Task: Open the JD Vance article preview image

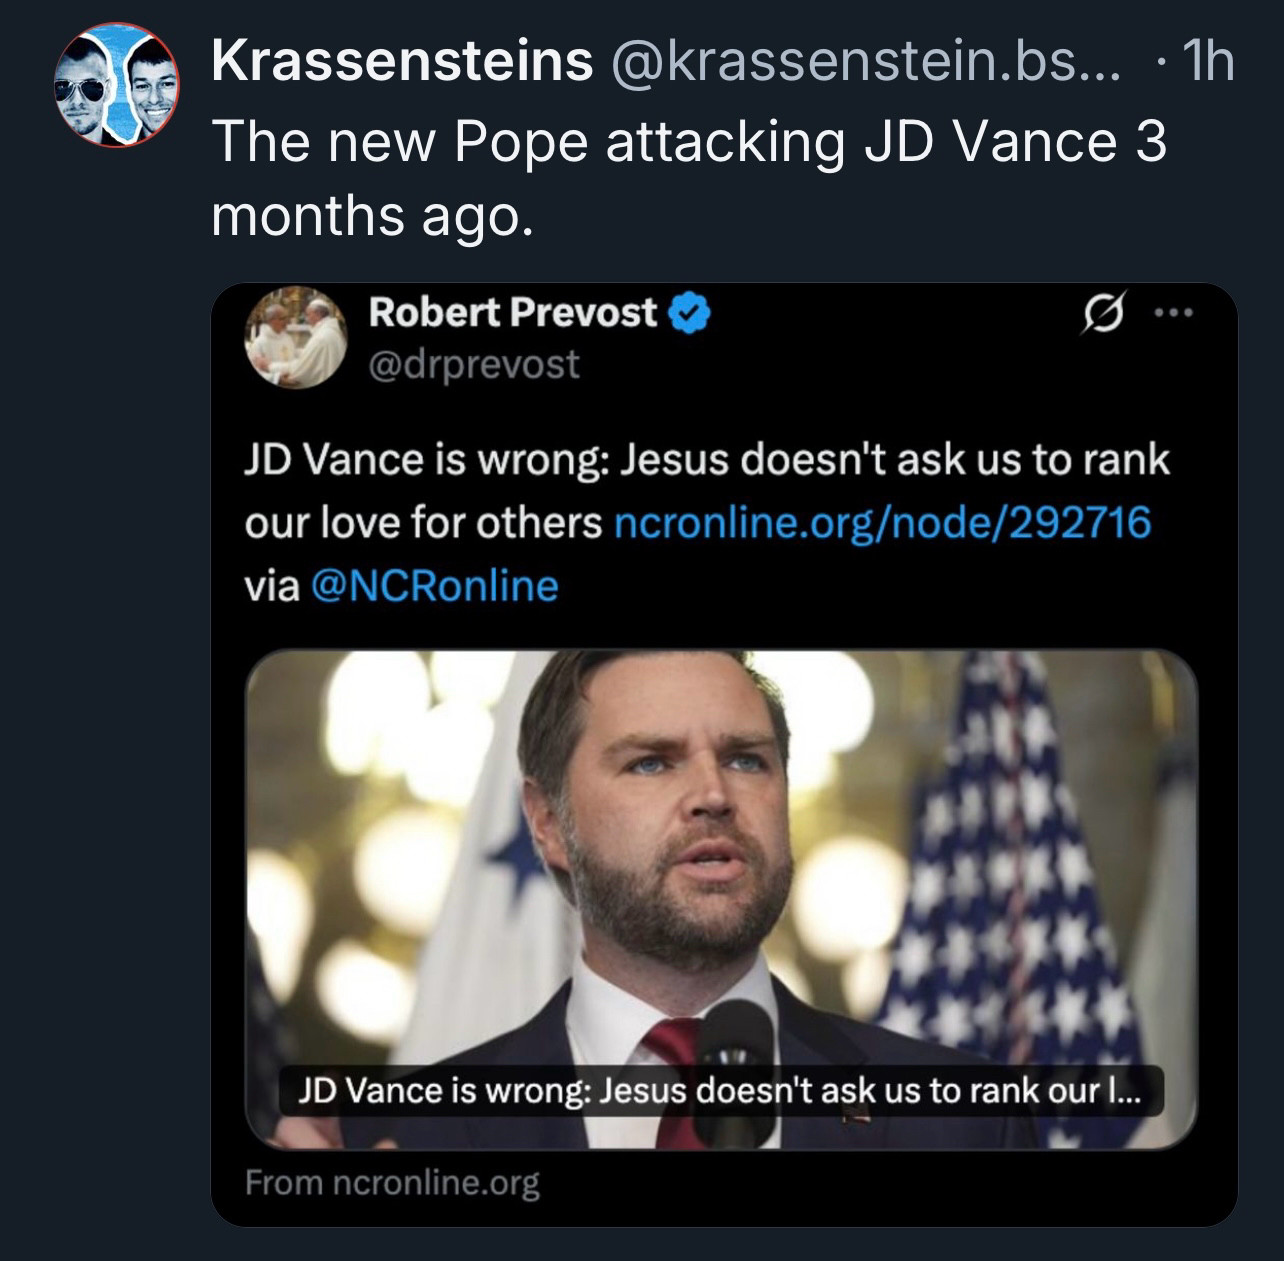Action: click(720, 899)
